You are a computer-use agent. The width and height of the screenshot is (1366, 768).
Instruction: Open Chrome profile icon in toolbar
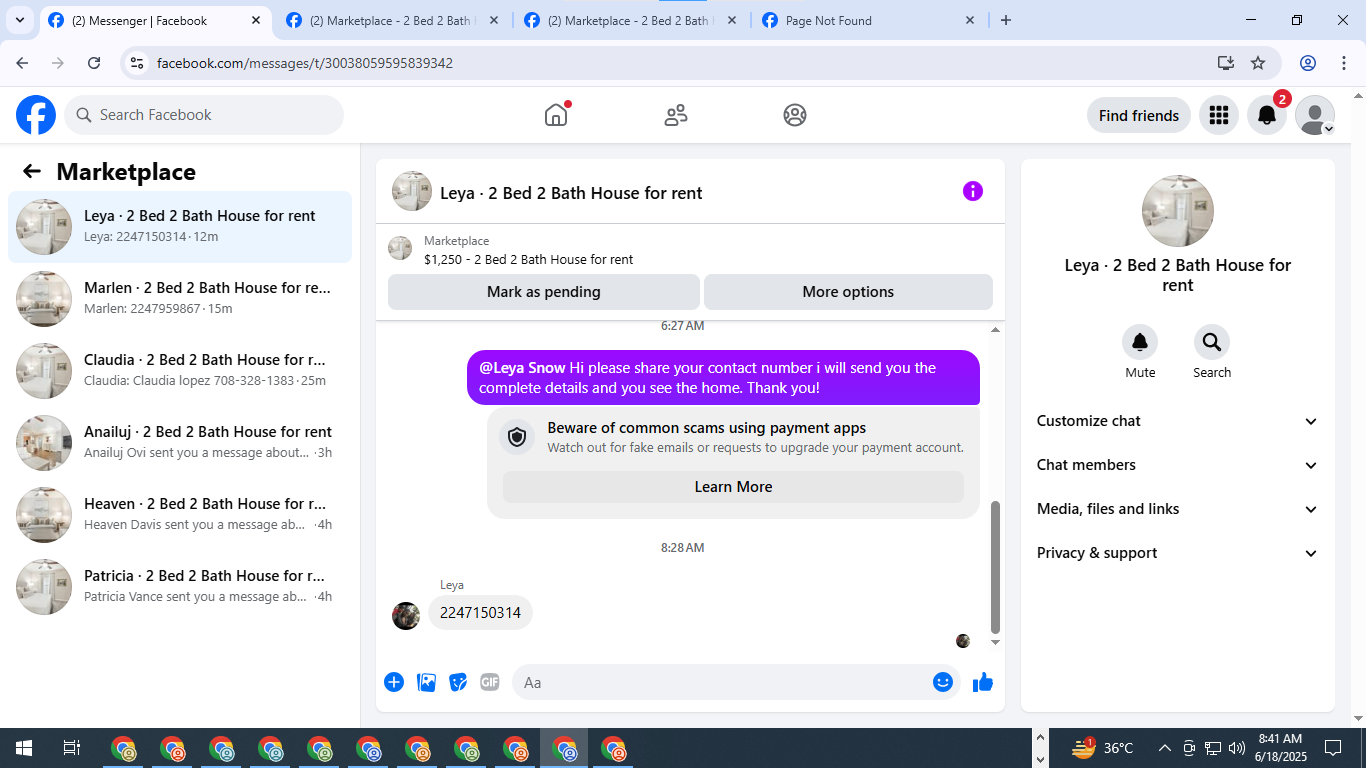coord(1308,63)
